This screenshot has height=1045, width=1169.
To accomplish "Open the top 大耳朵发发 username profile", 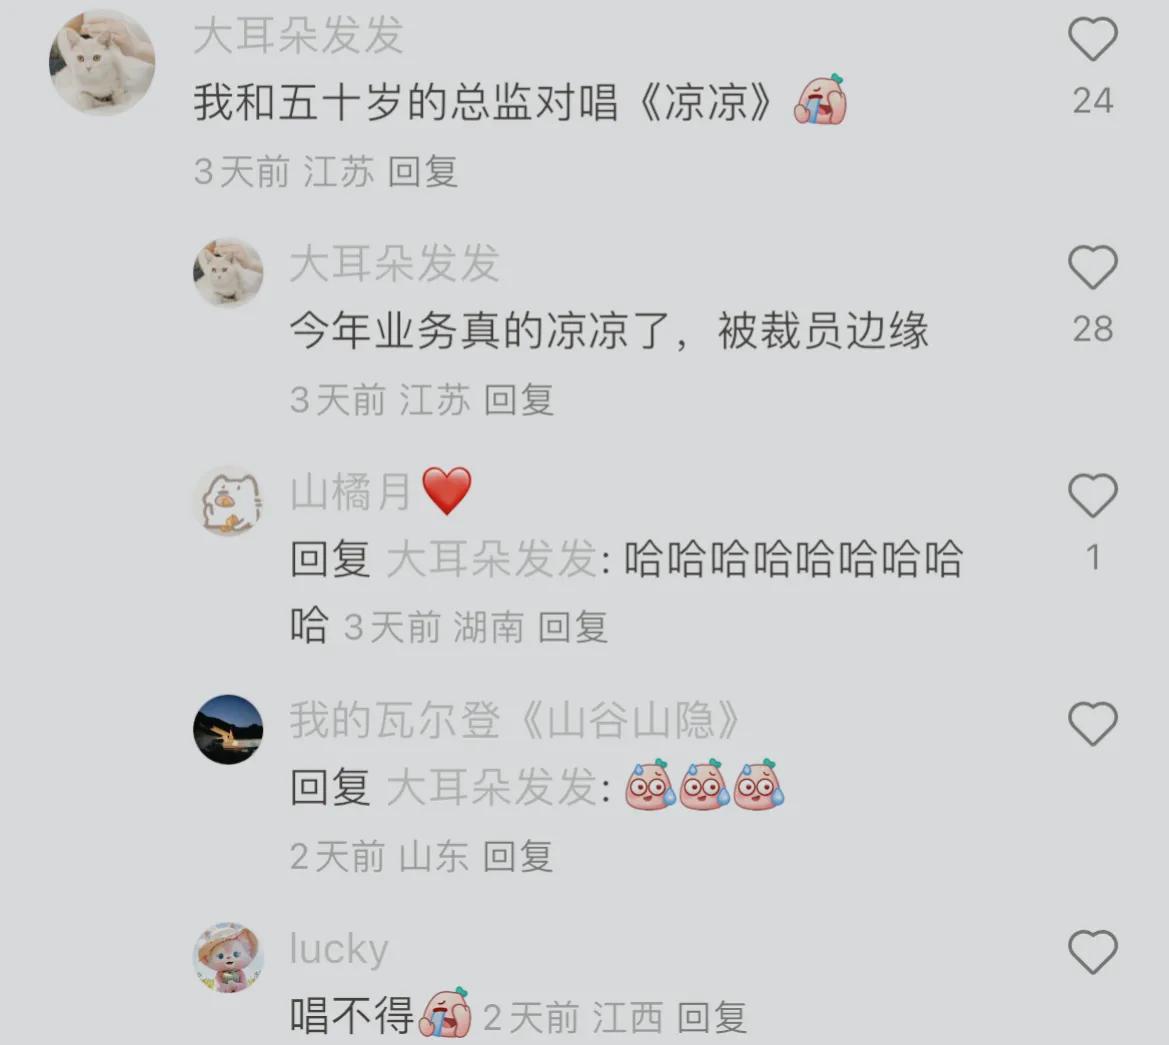I will pyautogui.click(x=298, y=36).
